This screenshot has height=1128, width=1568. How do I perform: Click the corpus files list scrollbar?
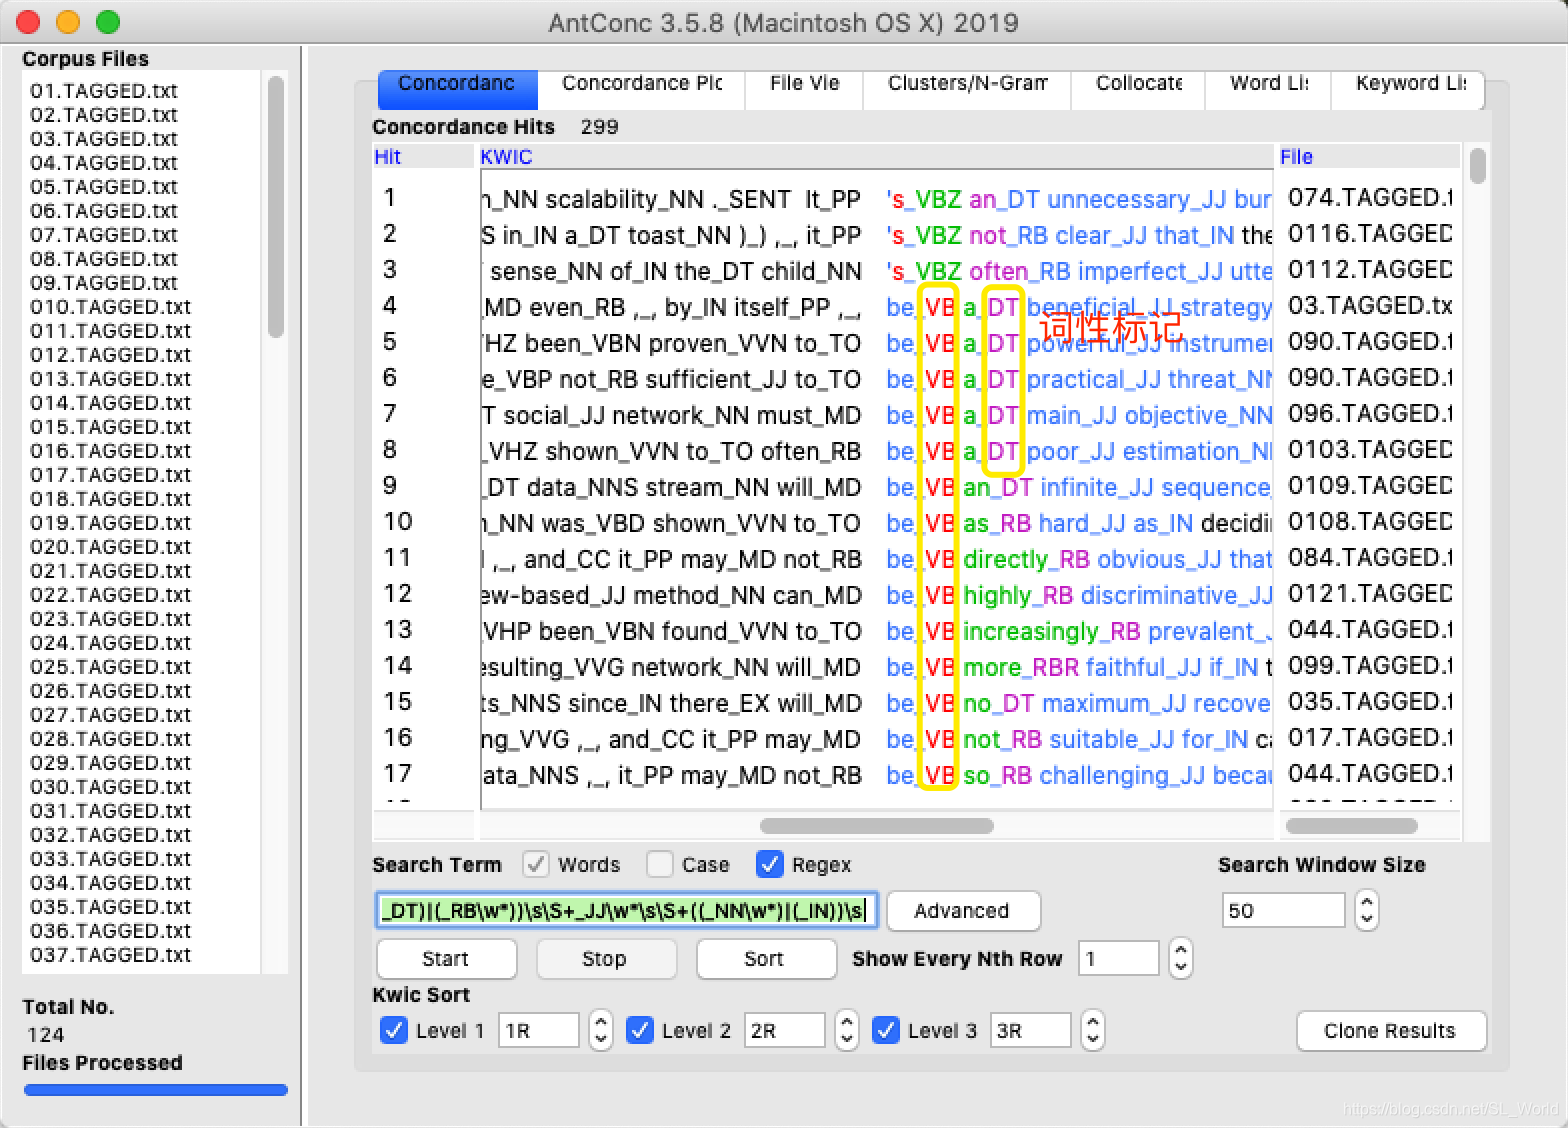pyautogui.click(x=276, y=207)
